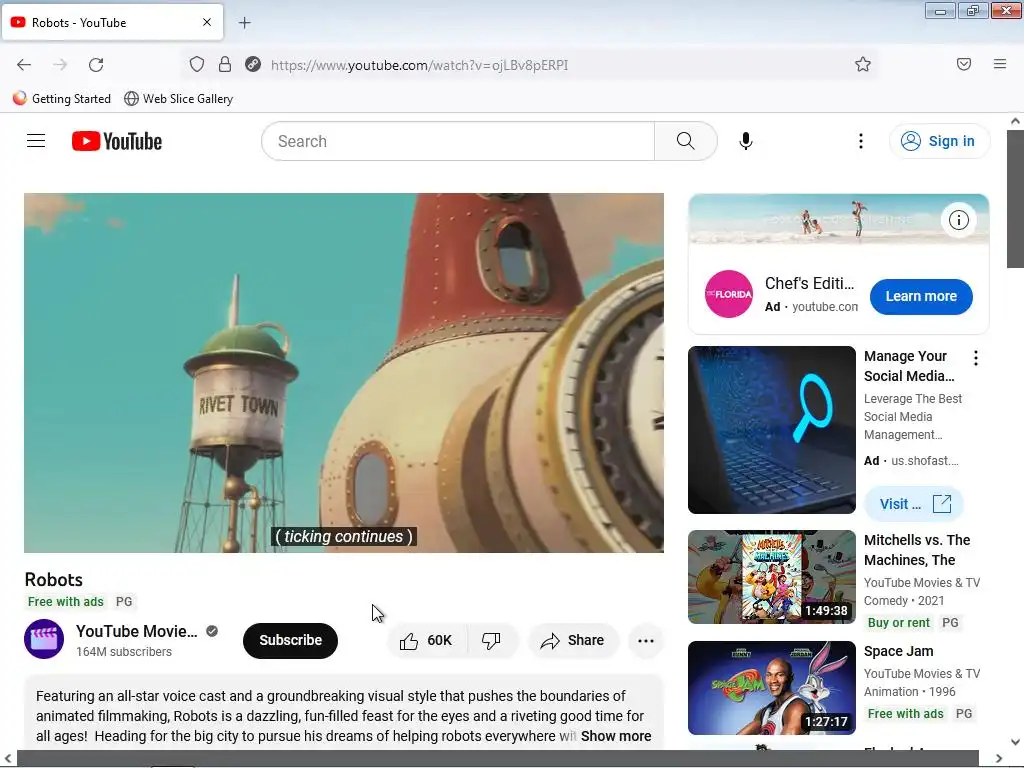The height and width of the screenshot is (768, 1024).
Task: Click vertical scrollbar thumb
Action: (x=1015, y=199)
